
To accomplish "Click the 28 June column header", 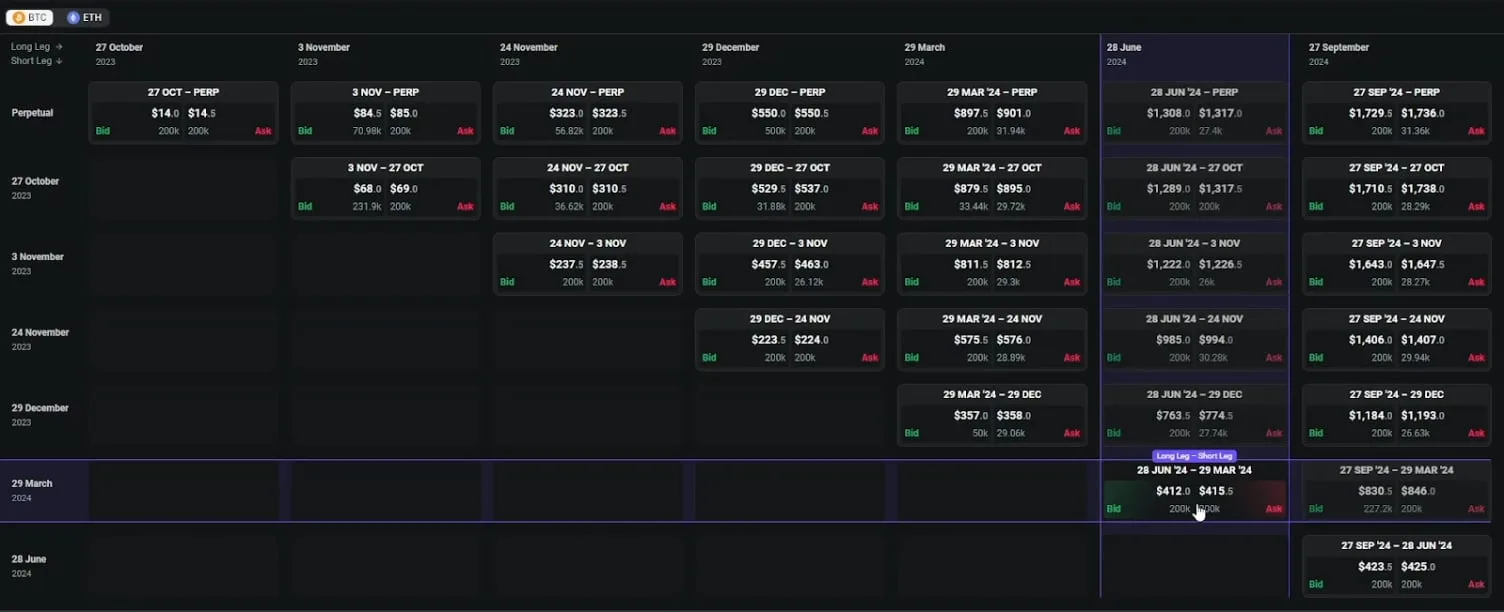I will [1124, 54].
